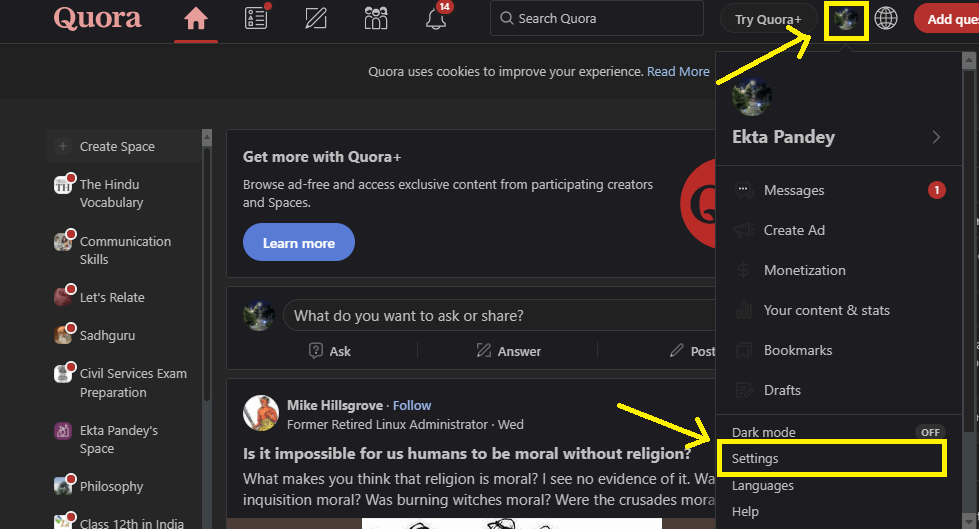Toggle Dark mode switch

tap(930, 432)
